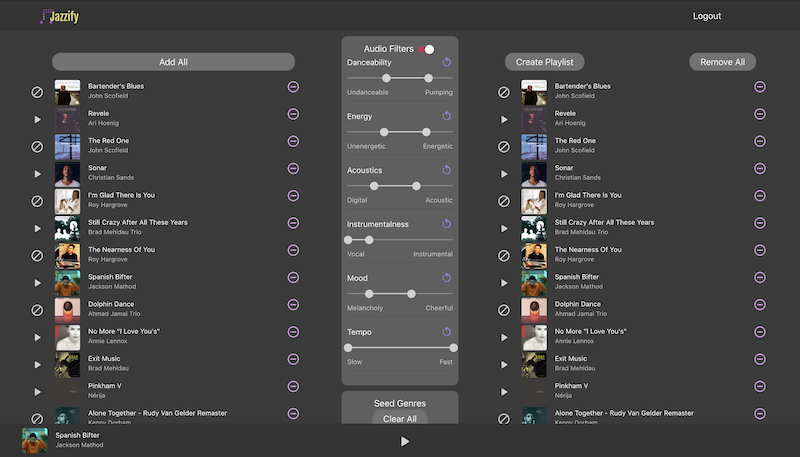Click the Acoustics slider's right handle
This screenshot has width=800, height=457.
417,186
